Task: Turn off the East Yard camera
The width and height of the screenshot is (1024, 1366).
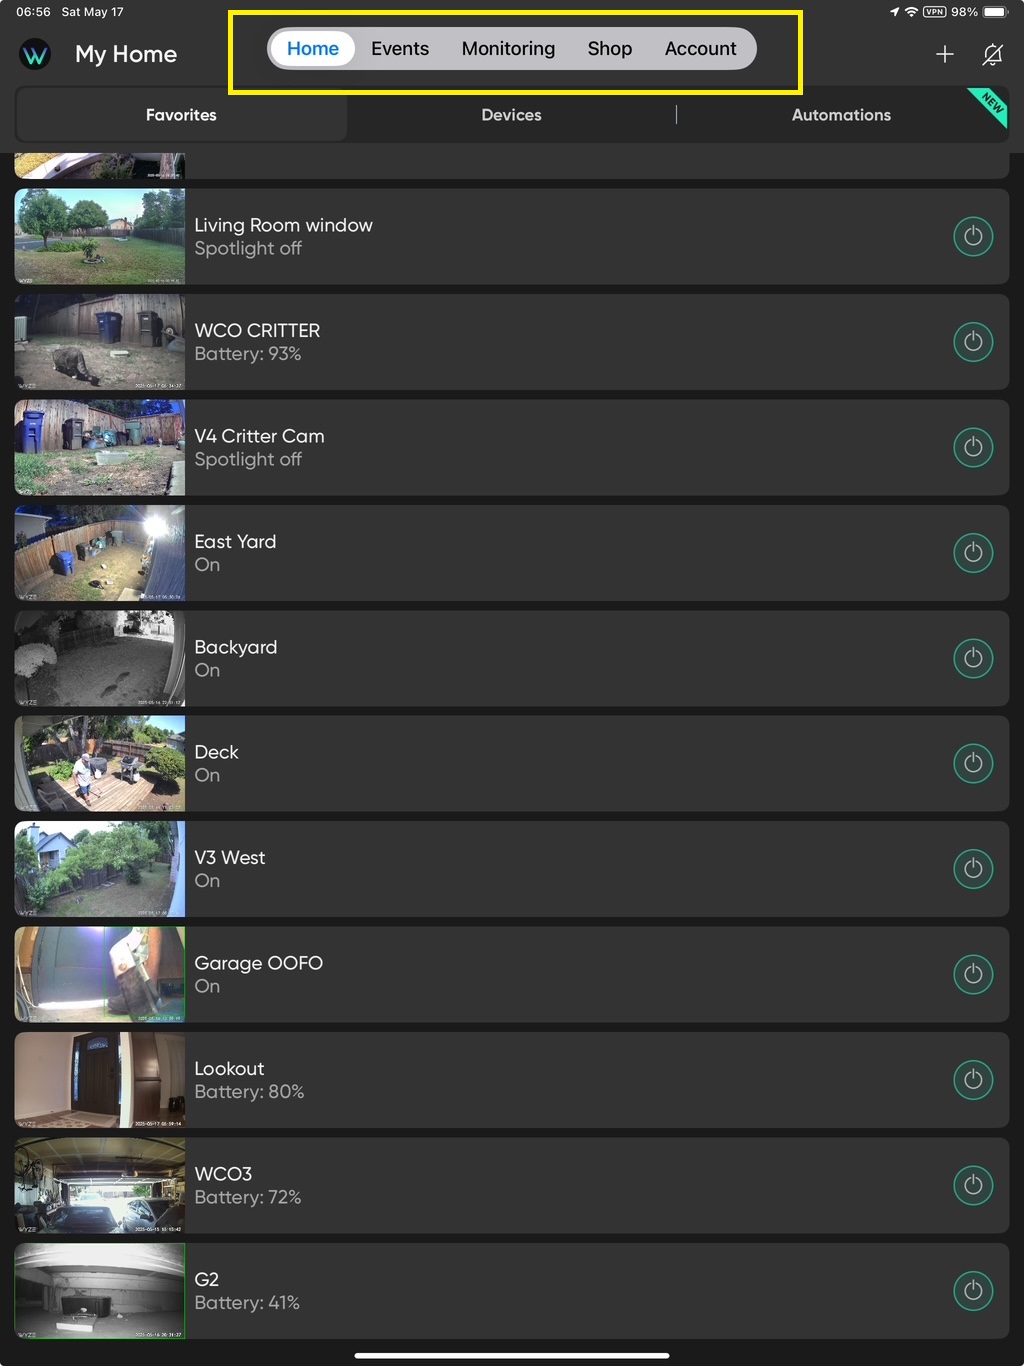Action: 973,553
